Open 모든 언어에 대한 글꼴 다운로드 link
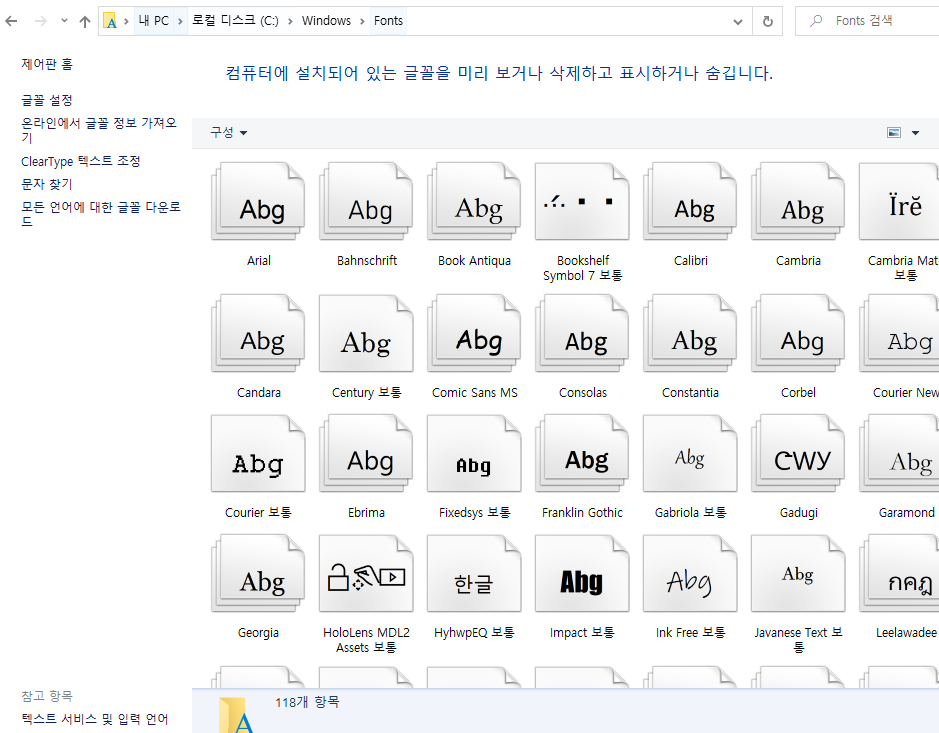This screenshot has width=939, height=733. tap(101, 214)
